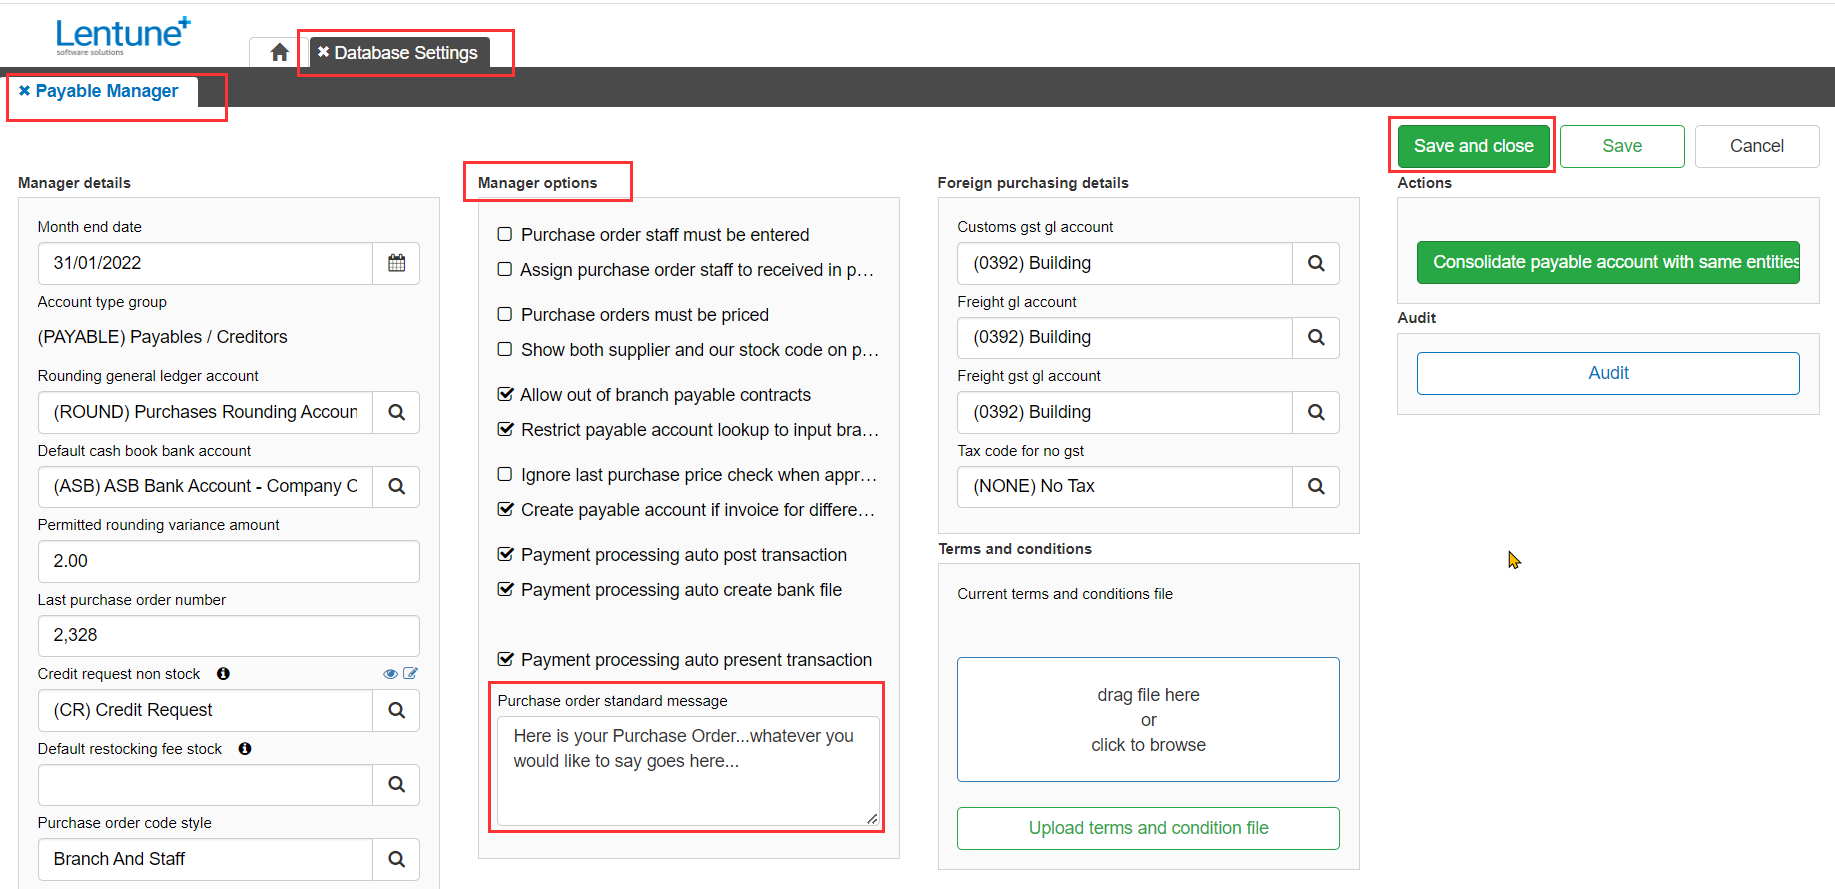Show info for Credit request non stock
The width and height of the screenshot is (1835, 889).
click(x=223, y=674)
